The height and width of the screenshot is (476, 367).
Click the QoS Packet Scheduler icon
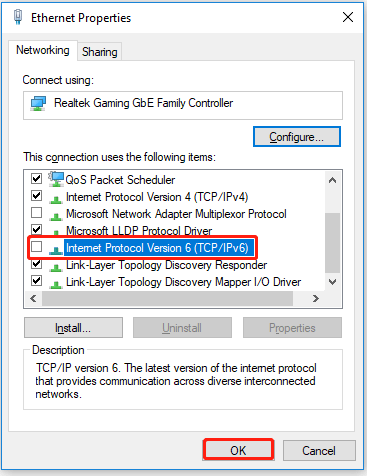click(56, 179)
